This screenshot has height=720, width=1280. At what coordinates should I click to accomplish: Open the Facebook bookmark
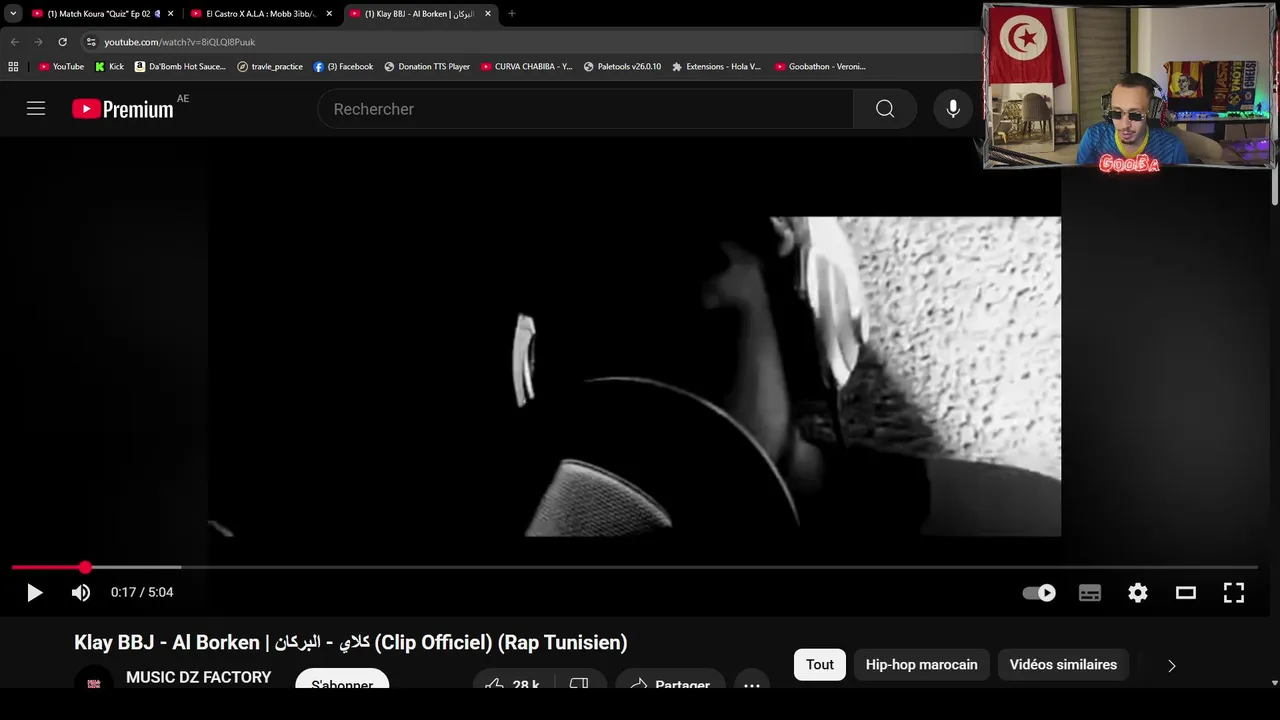click(343, 67)
